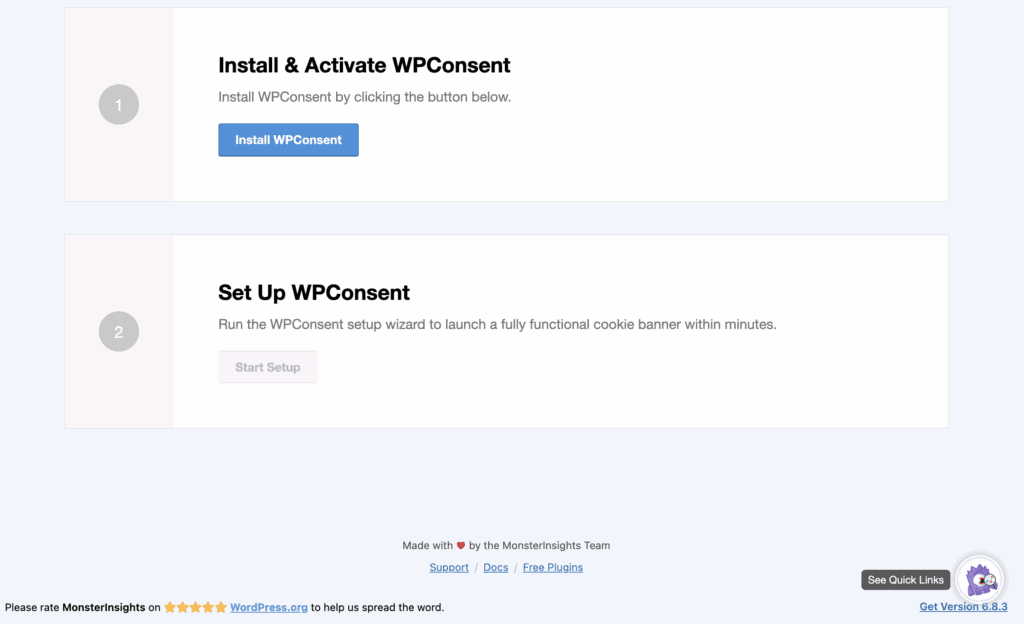Open the Docs link in footer
1024x624 pixels.
[496, 567]
